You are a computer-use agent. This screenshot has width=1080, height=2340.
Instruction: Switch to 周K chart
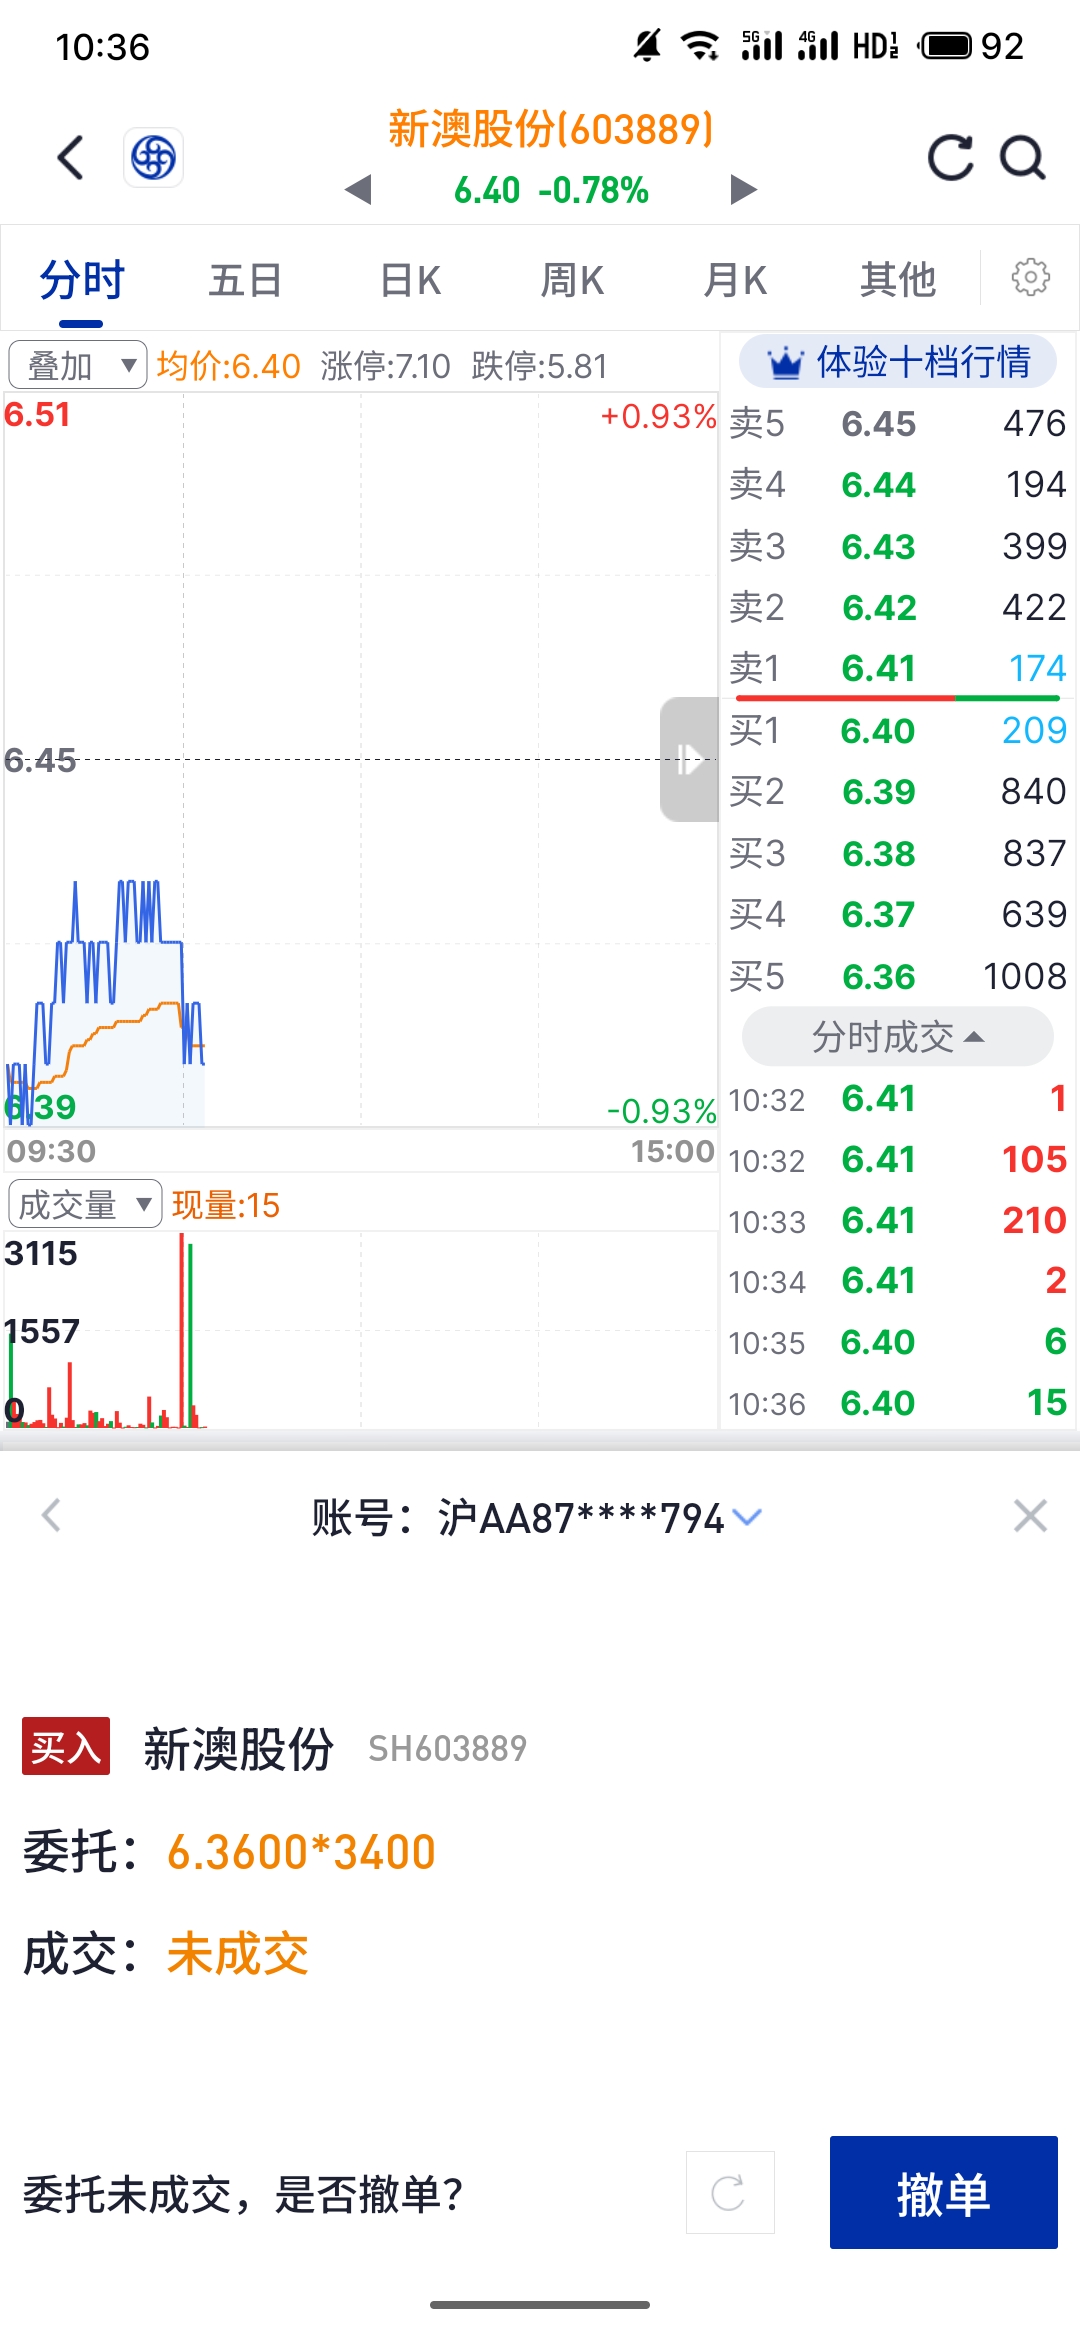572,280
